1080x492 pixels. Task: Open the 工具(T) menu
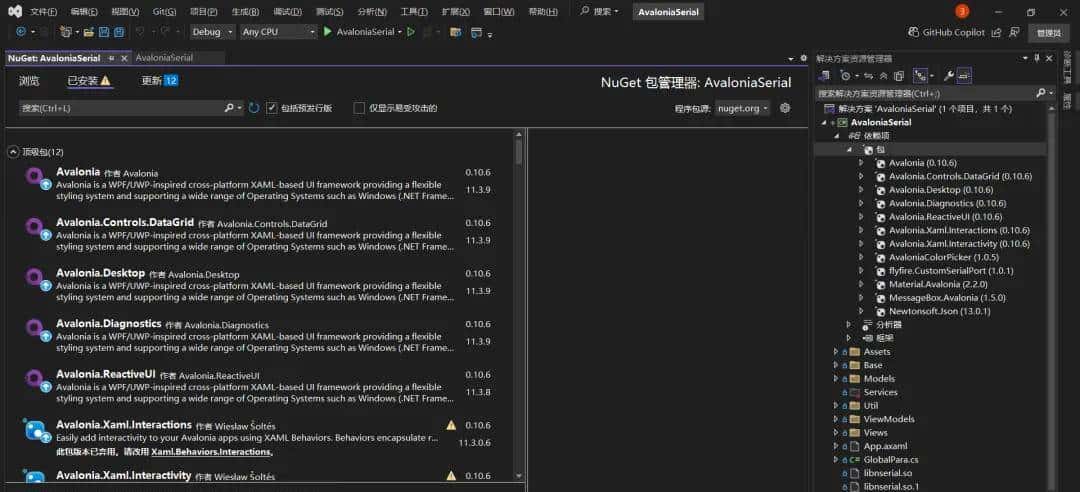(x=414, y=12)
